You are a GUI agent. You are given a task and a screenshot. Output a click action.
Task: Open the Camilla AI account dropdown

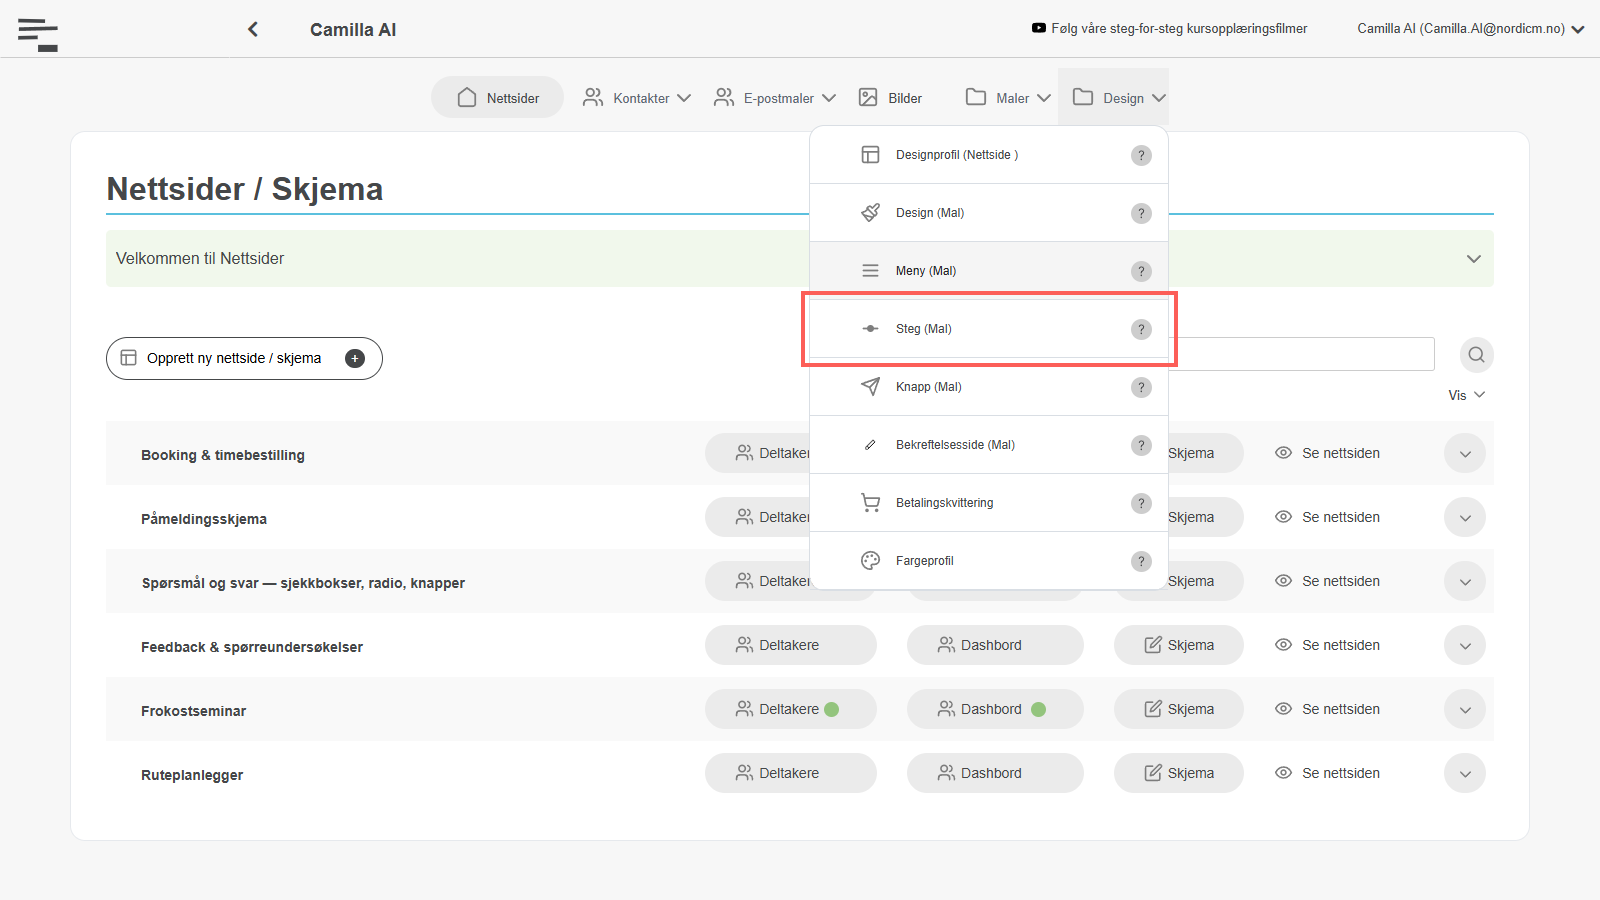1470,29
